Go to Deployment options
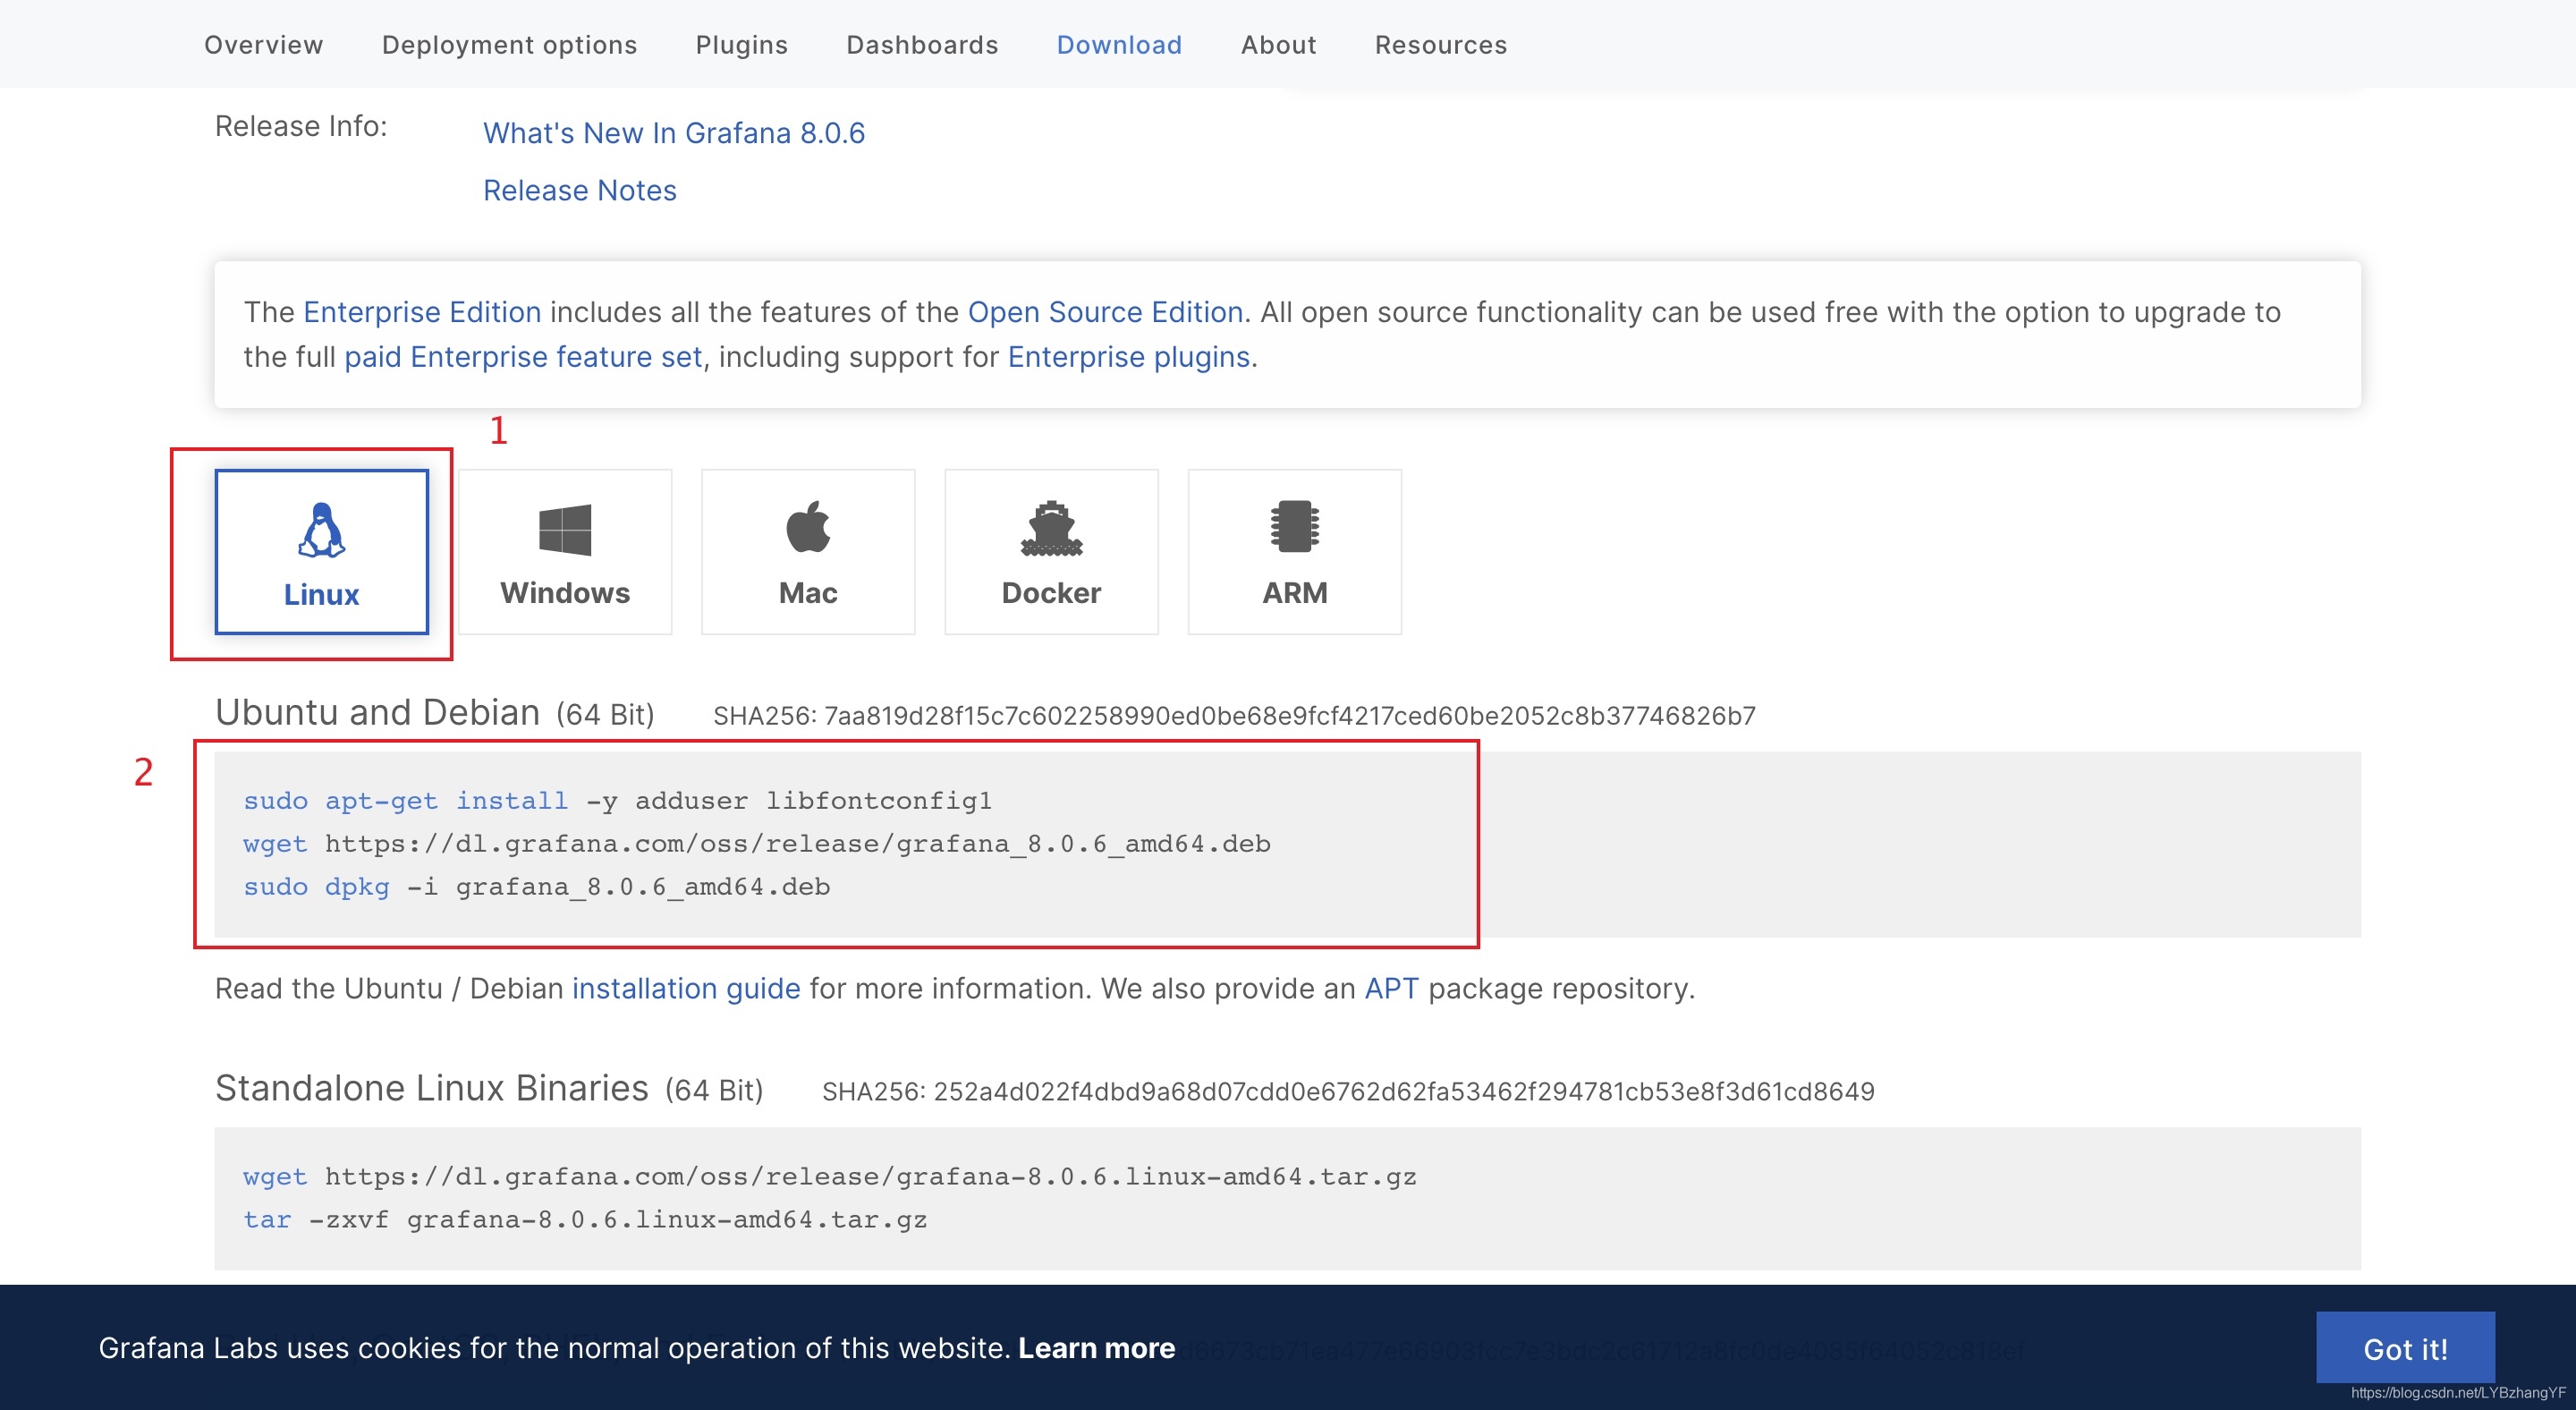This screenshot has height=1410, width=2576. tap(510, 45)
